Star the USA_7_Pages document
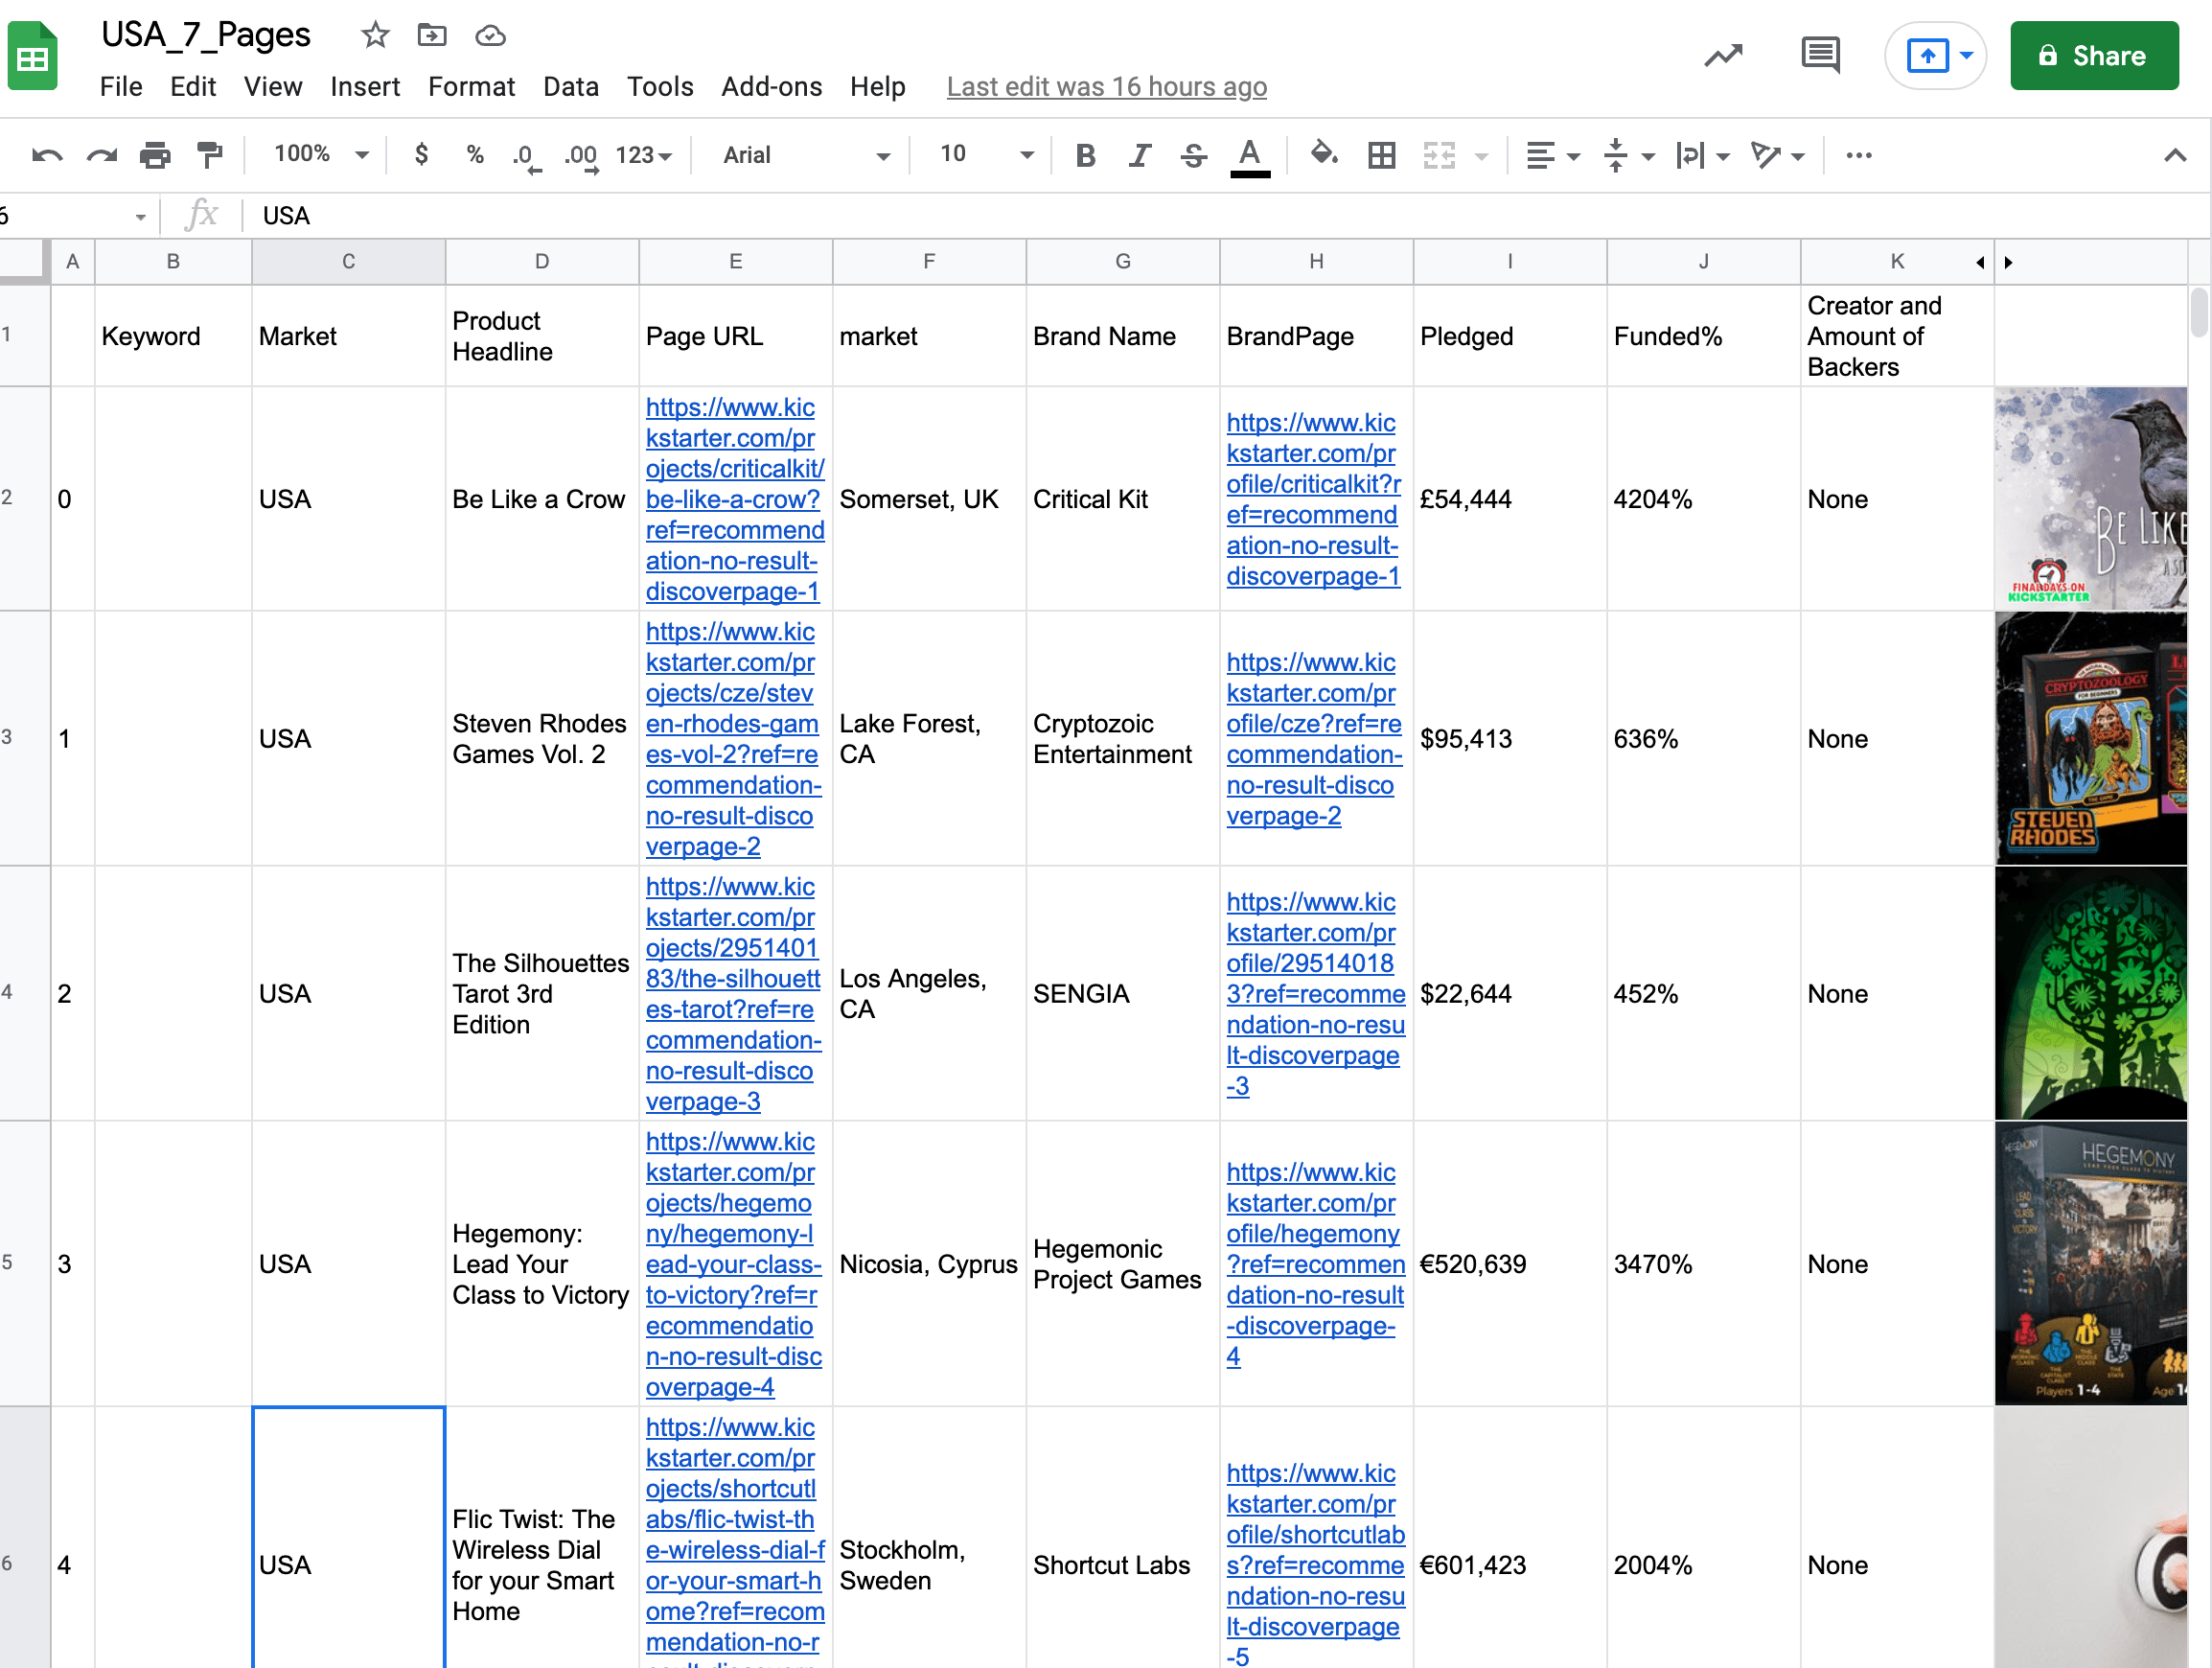The width and height of the screenshot is (2212, 1668). pyautogui.click(x=375, y=36)
